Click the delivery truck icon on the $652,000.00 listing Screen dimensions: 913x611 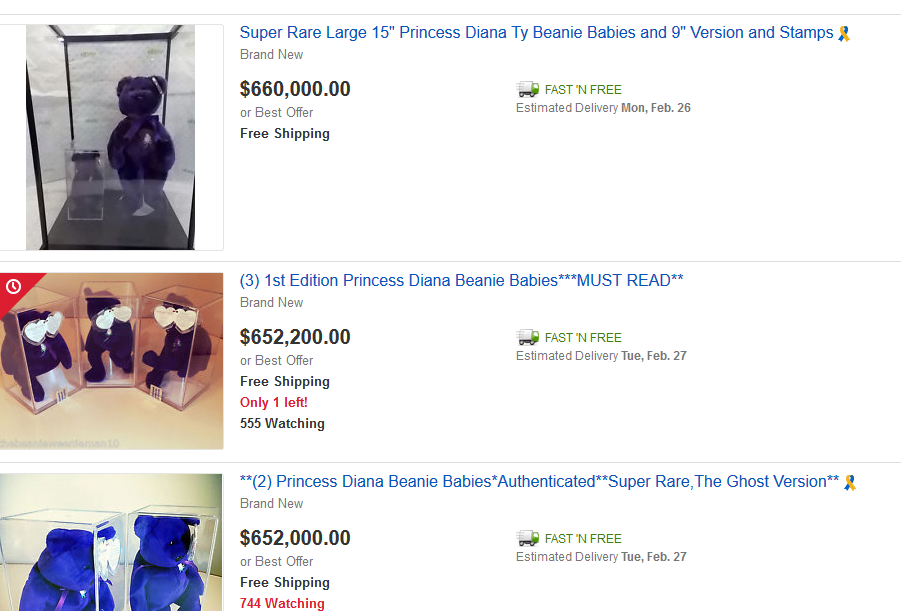coord(528,538)
